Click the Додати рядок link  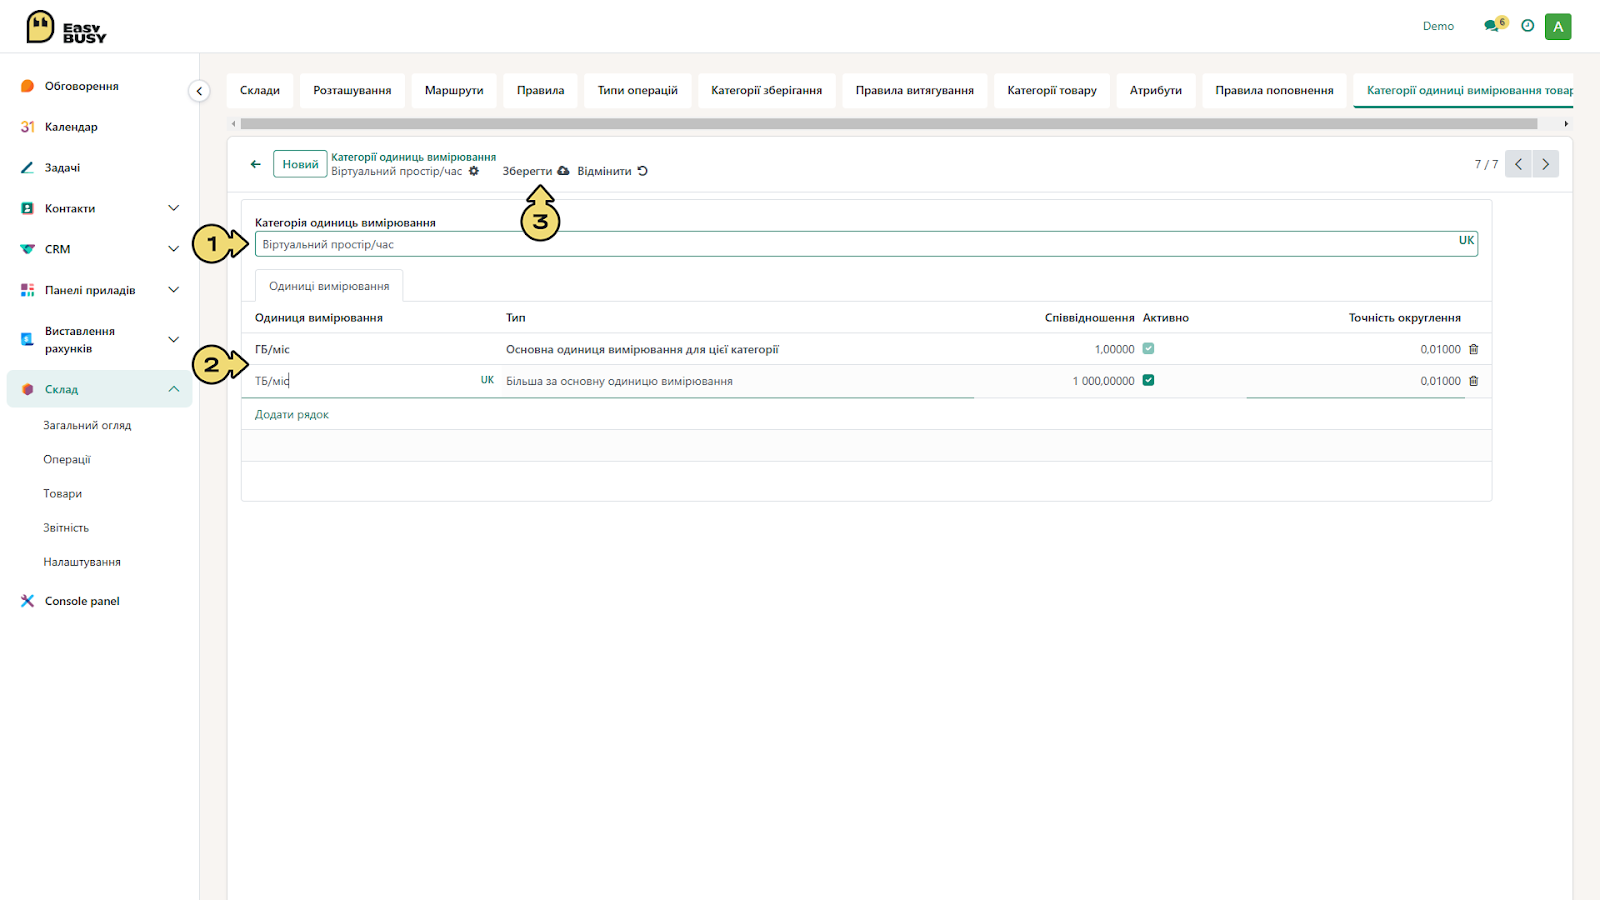tap(291, 414)
